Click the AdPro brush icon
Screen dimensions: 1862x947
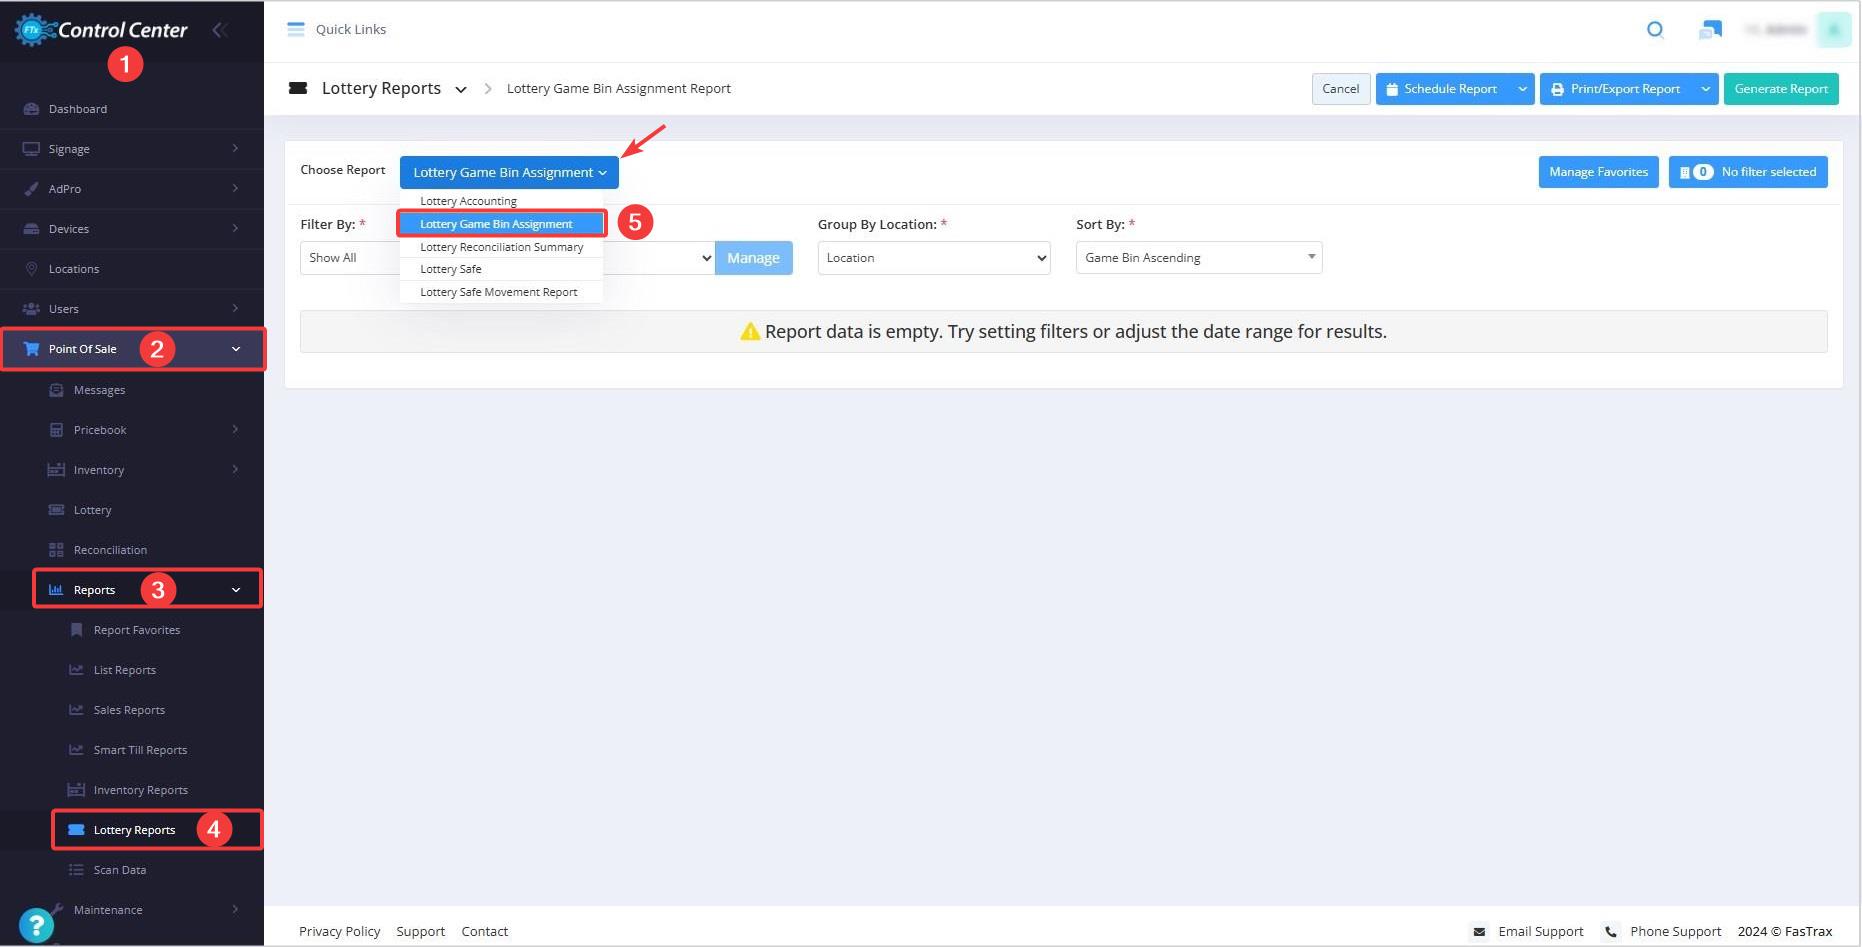click(31, 189)
